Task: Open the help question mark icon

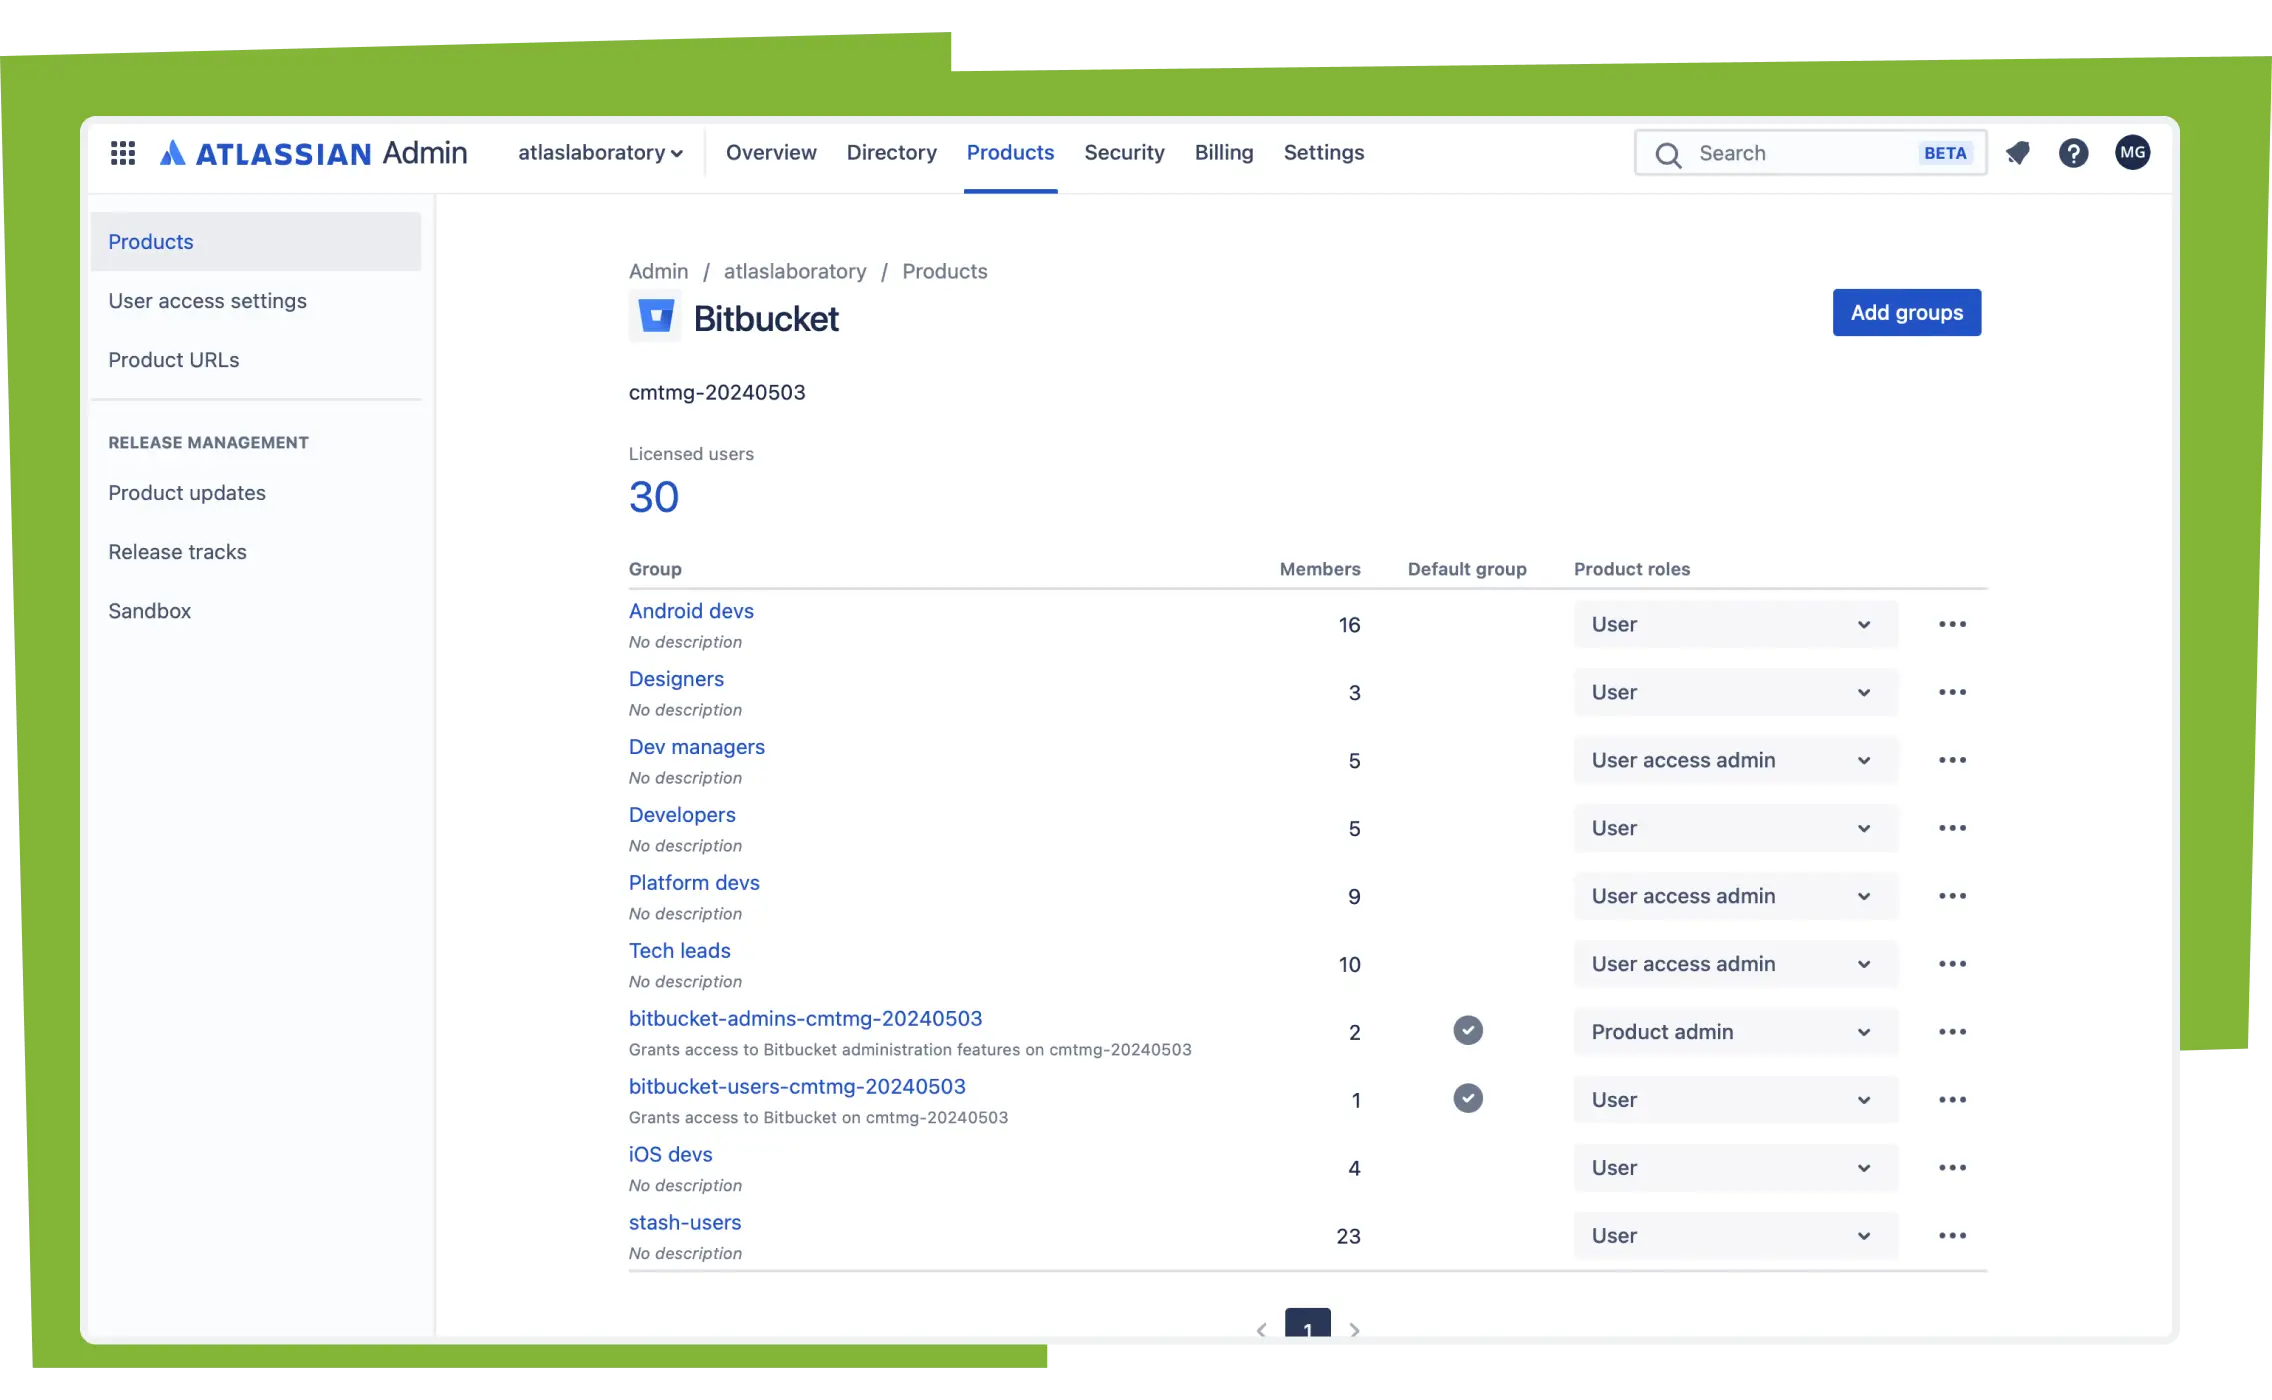Action: point(2073,153)
